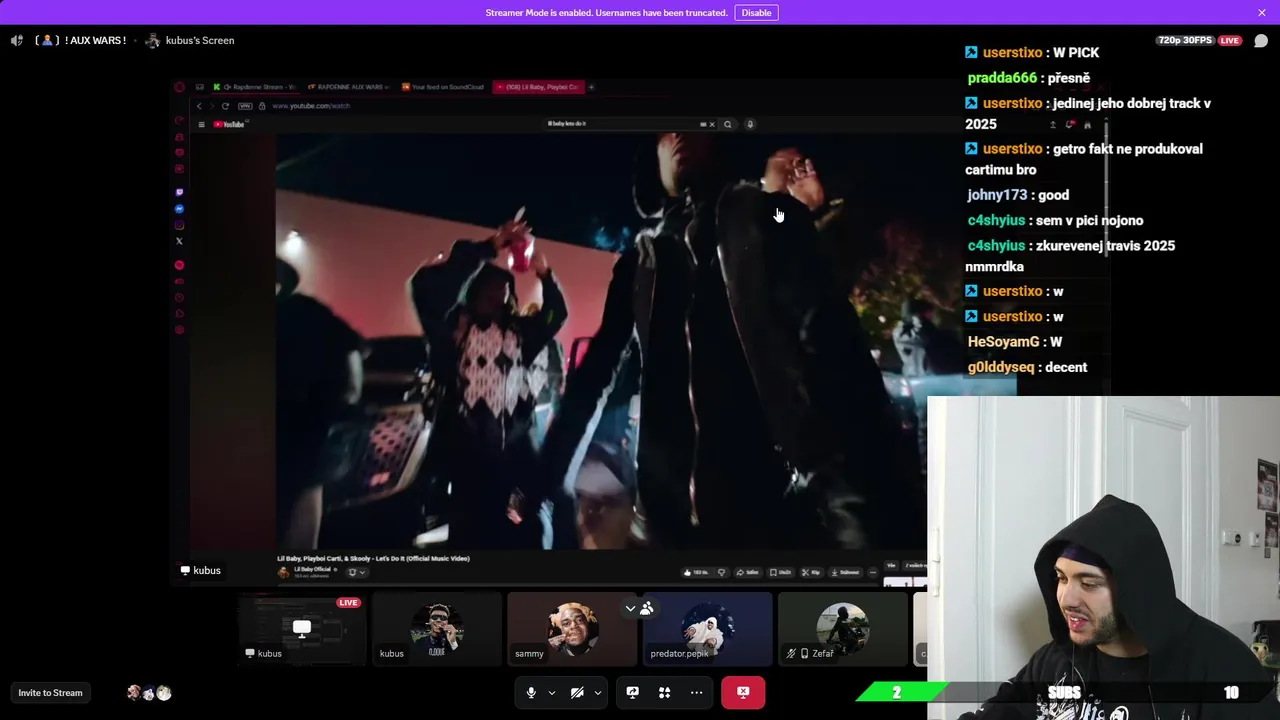Click username pradda666 in chat
The height and width of the screenshot is (720, 1280).
(x=1003, y=78)
